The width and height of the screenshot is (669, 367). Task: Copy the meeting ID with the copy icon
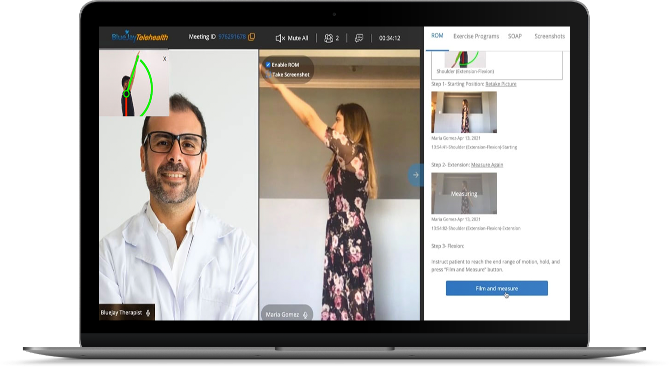252,37
